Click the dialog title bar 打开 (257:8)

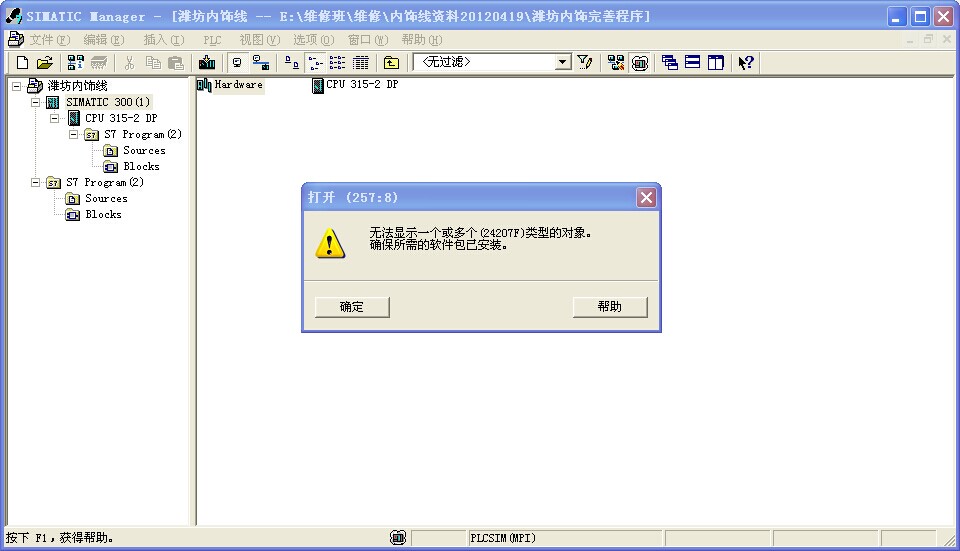tap(353, 197)
